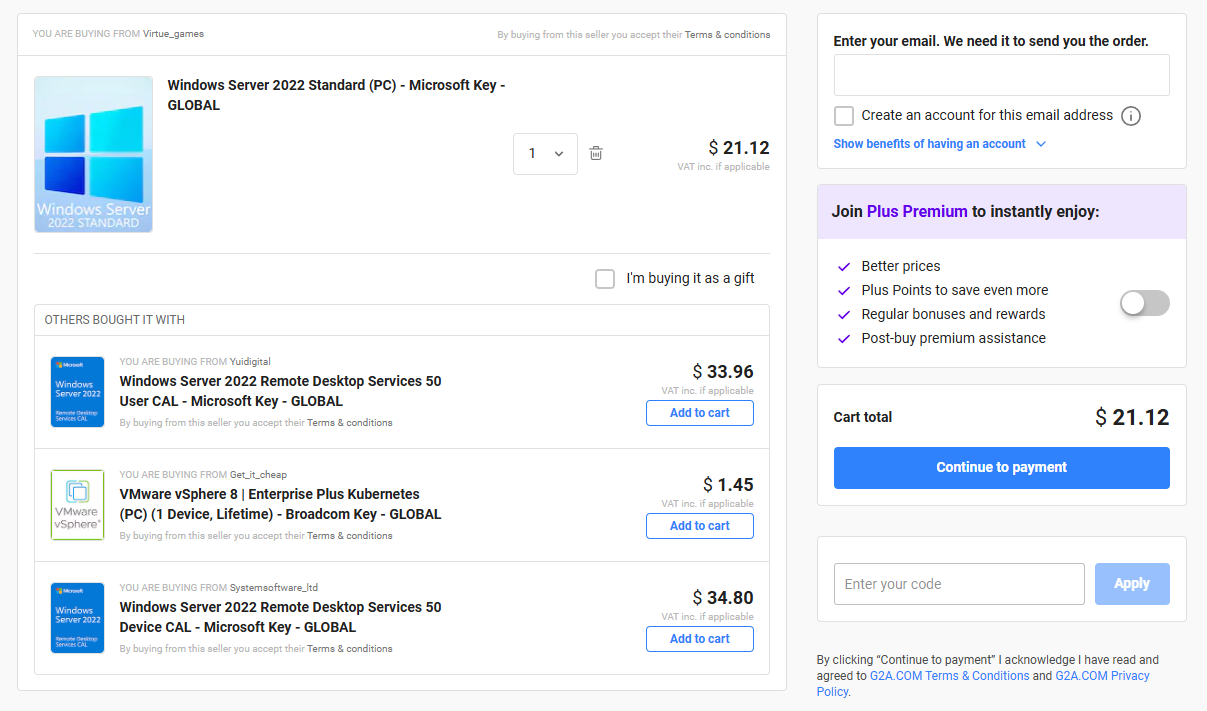This screenshot has height=711, width=1207.
Task: Add the $33.96 RDS User CAL to cart
Action: [x=699, y=413]
